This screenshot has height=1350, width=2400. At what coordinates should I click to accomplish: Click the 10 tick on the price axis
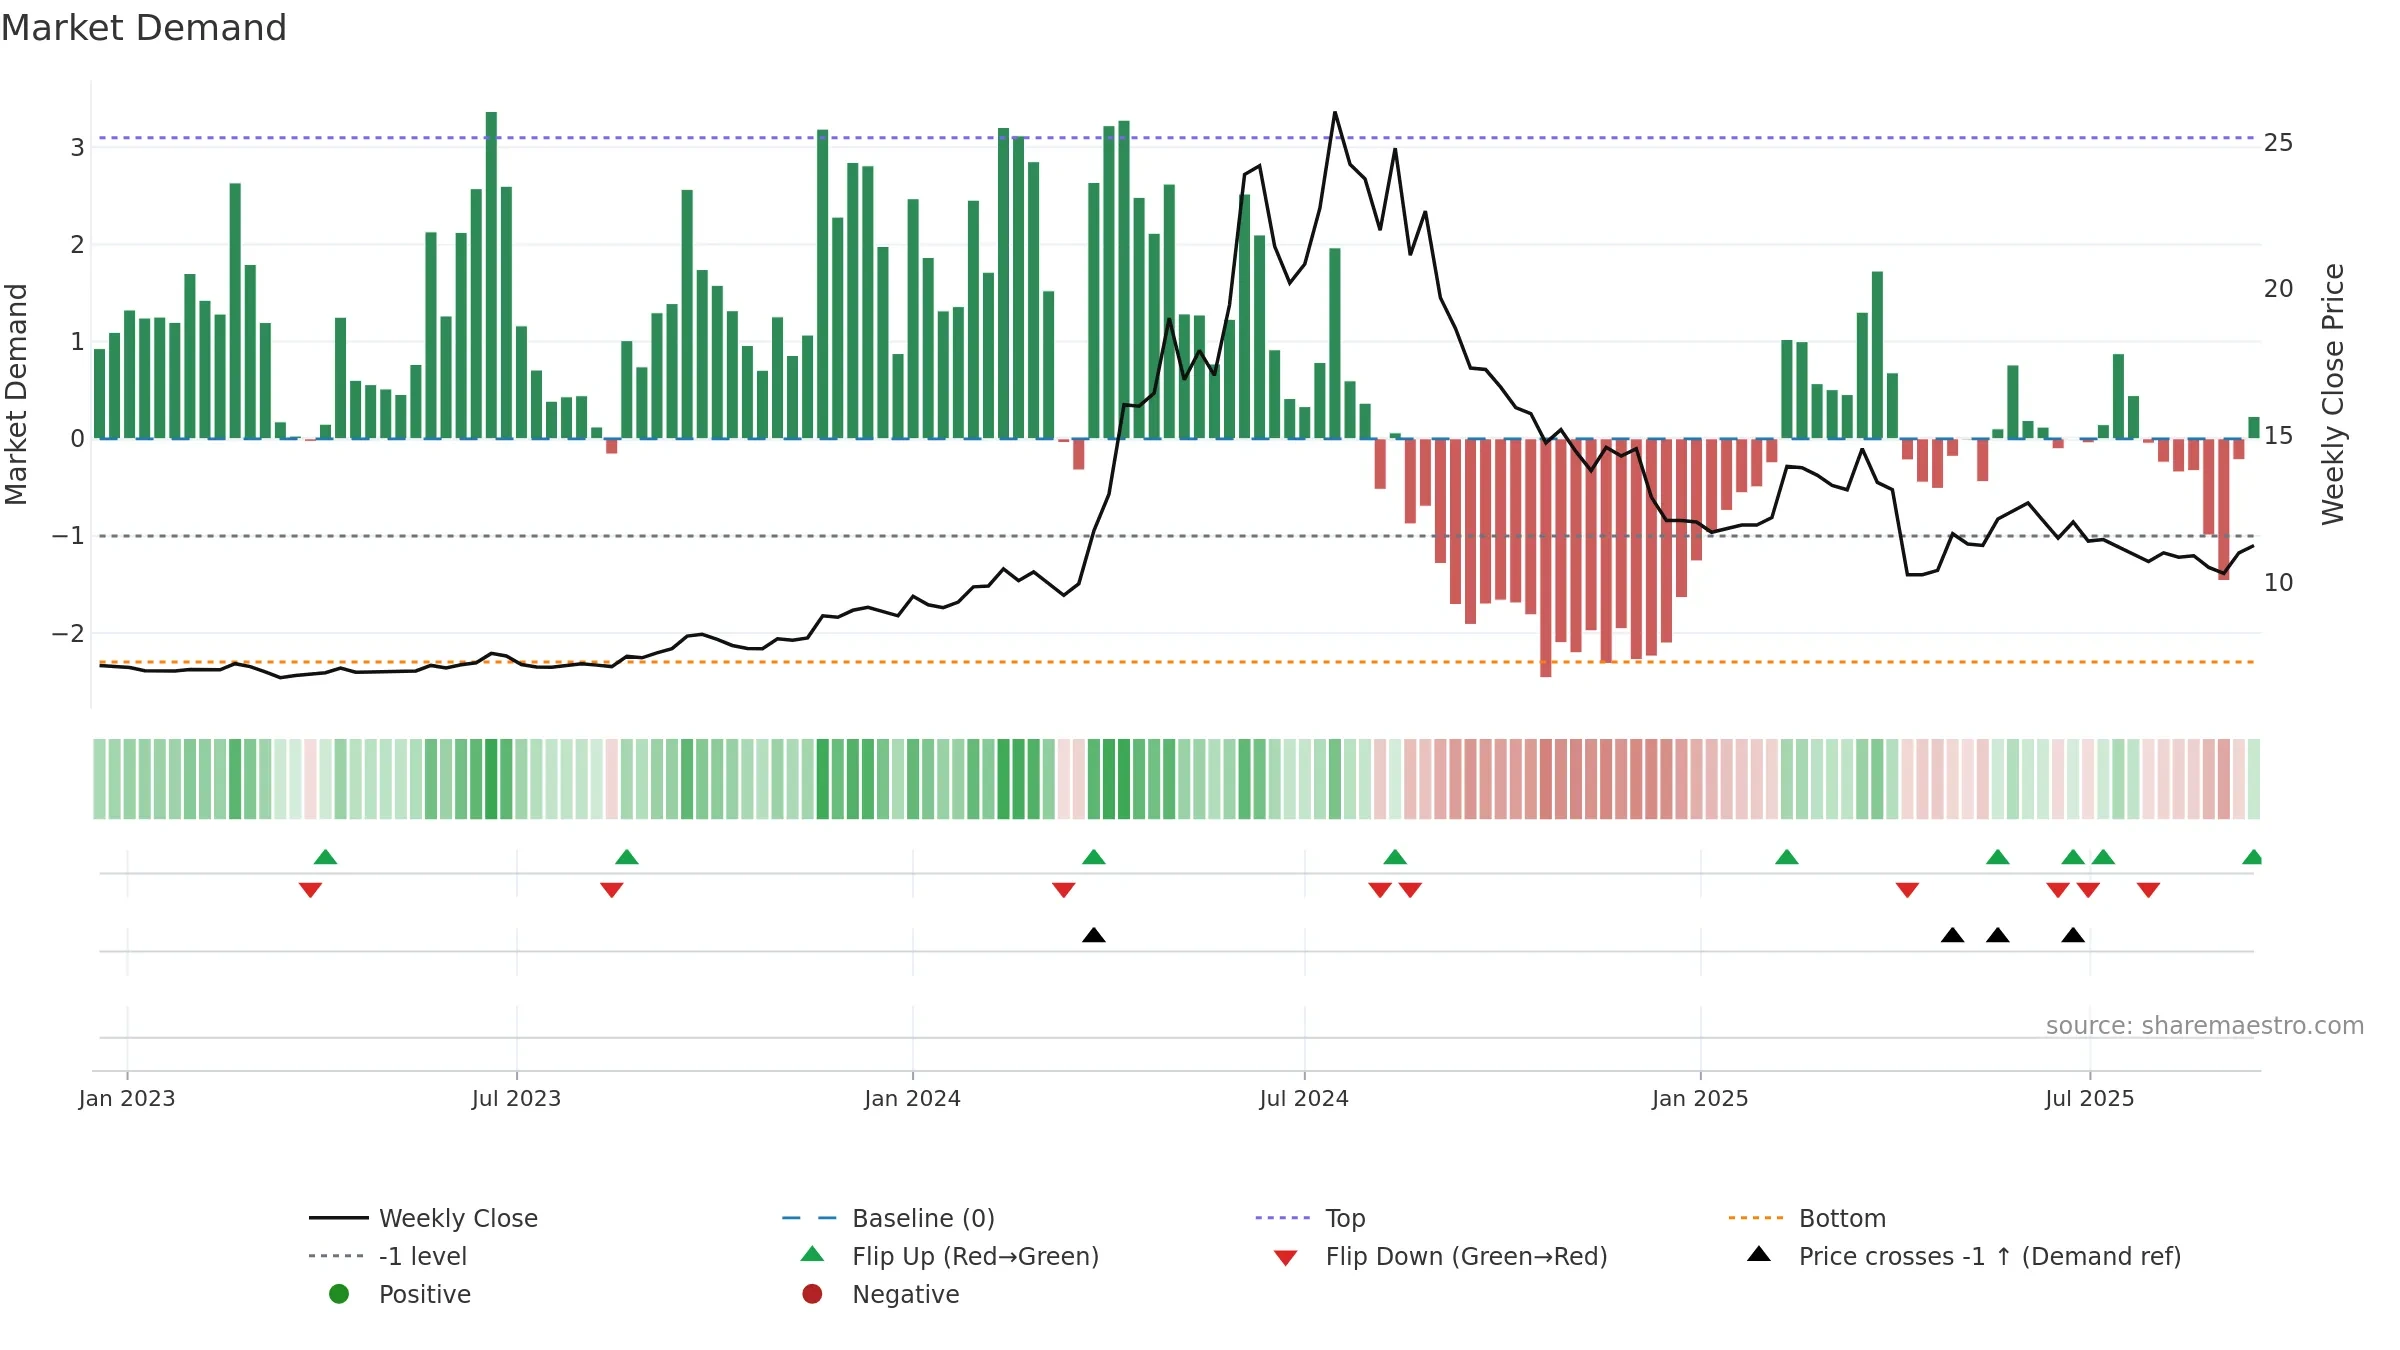coord(2278,582)
